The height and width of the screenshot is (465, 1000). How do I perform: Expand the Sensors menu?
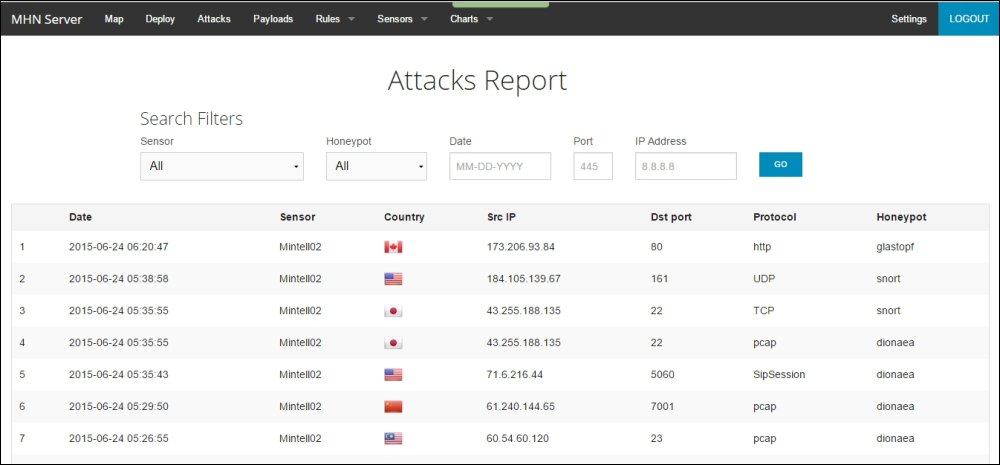(x=402, y=19)
